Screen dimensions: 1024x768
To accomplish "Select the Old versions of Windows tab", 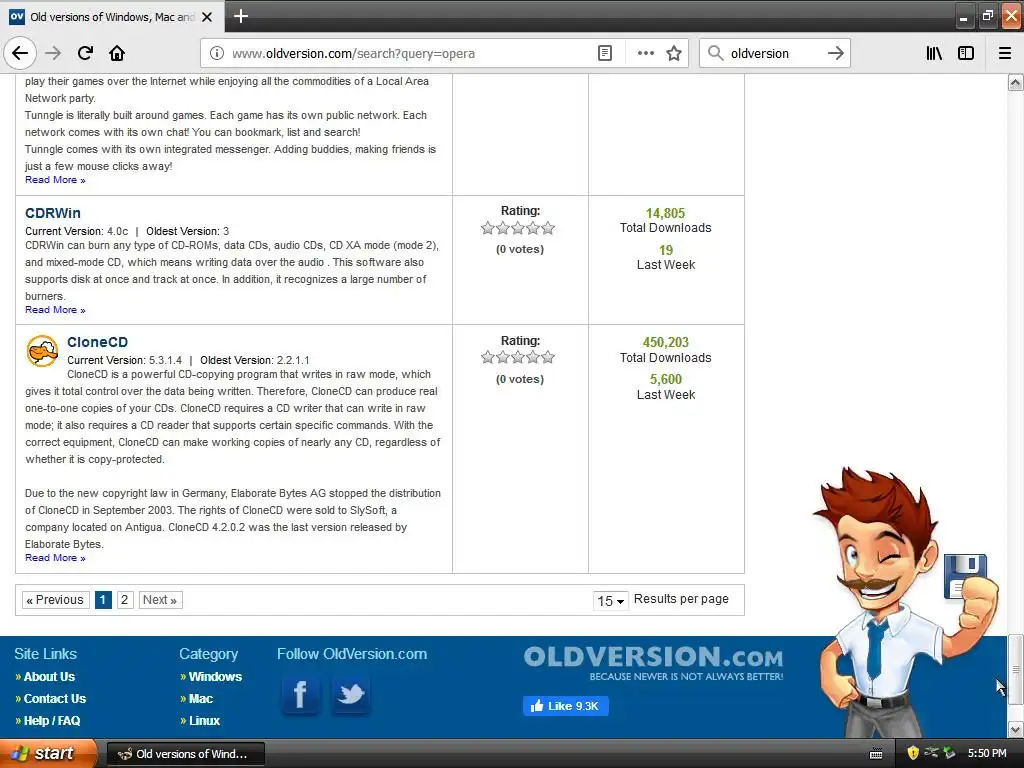I will pyautogui.click(x=112, y=17).
